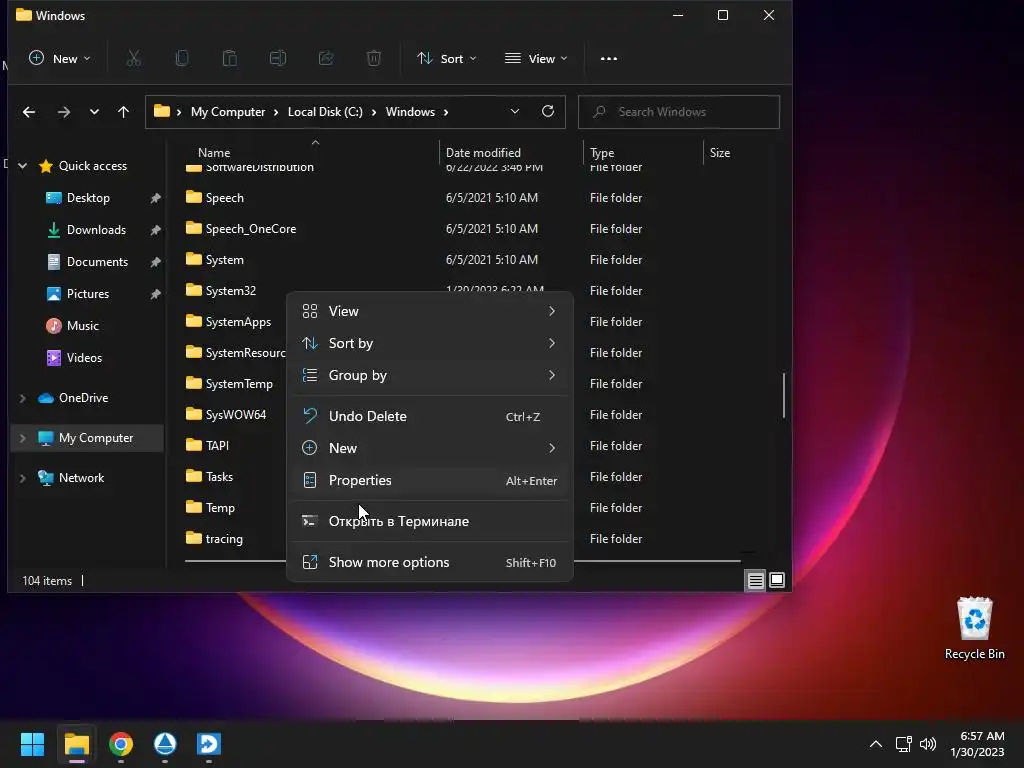Sort by Date modified column header
This screenshot has height=768, width=1024.
point(483,153)
